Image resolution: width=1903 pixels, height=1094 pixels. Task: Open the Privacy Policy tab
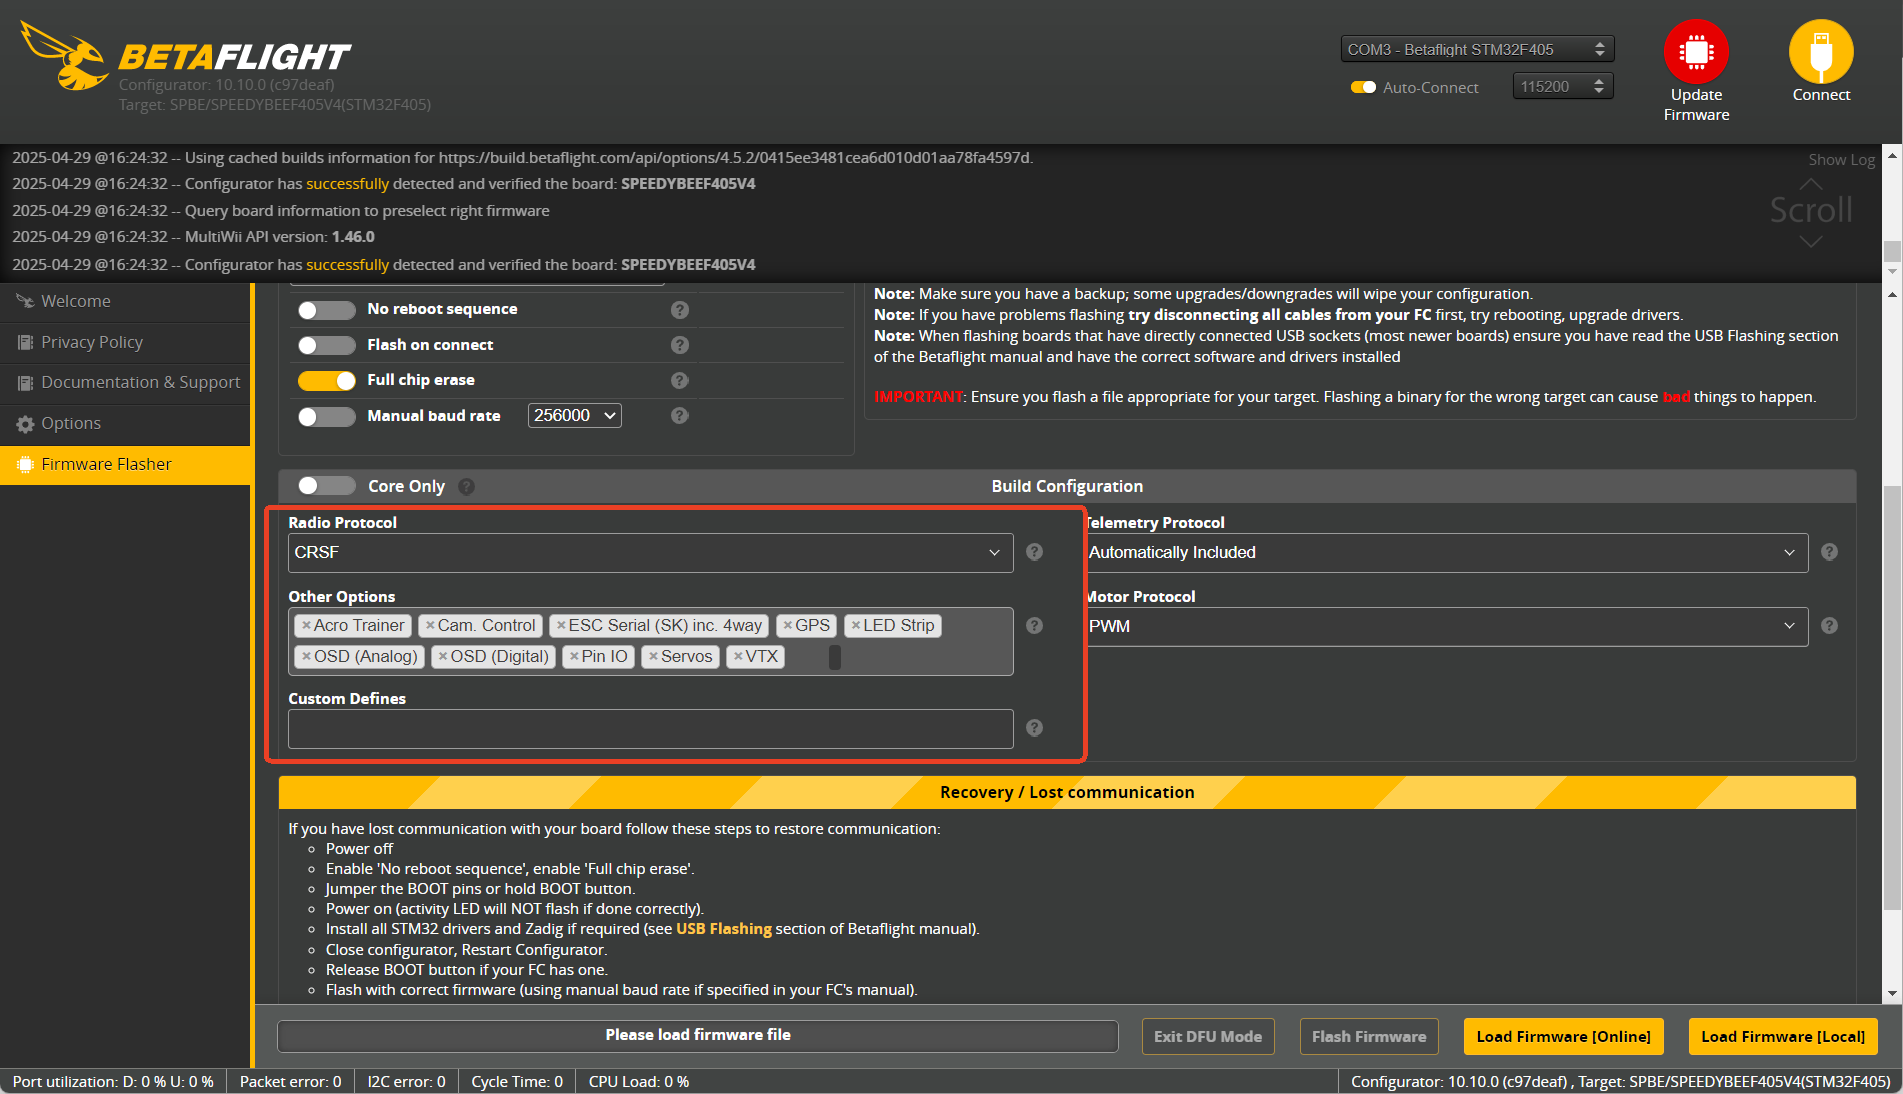point(125,342)
